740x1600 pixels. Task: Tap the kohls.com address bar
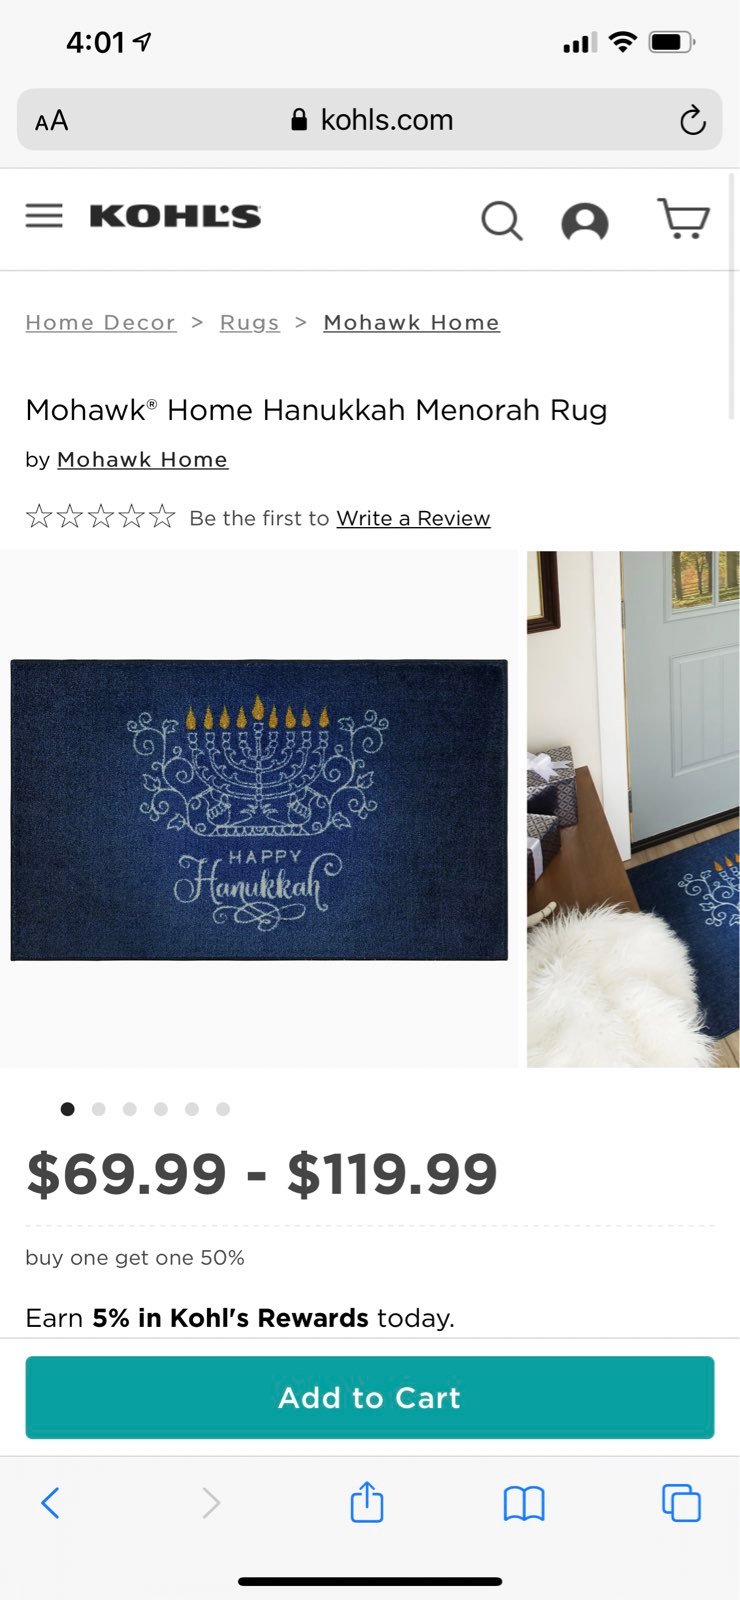click(x=370, y=120)
